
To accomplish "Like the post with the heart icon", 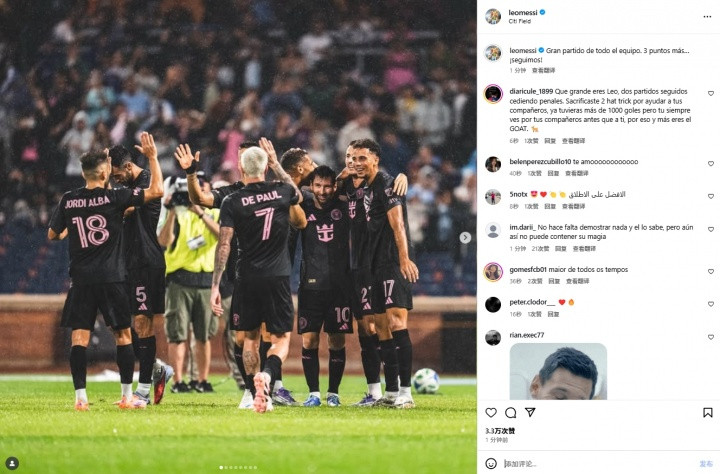I will coord(491,412).
